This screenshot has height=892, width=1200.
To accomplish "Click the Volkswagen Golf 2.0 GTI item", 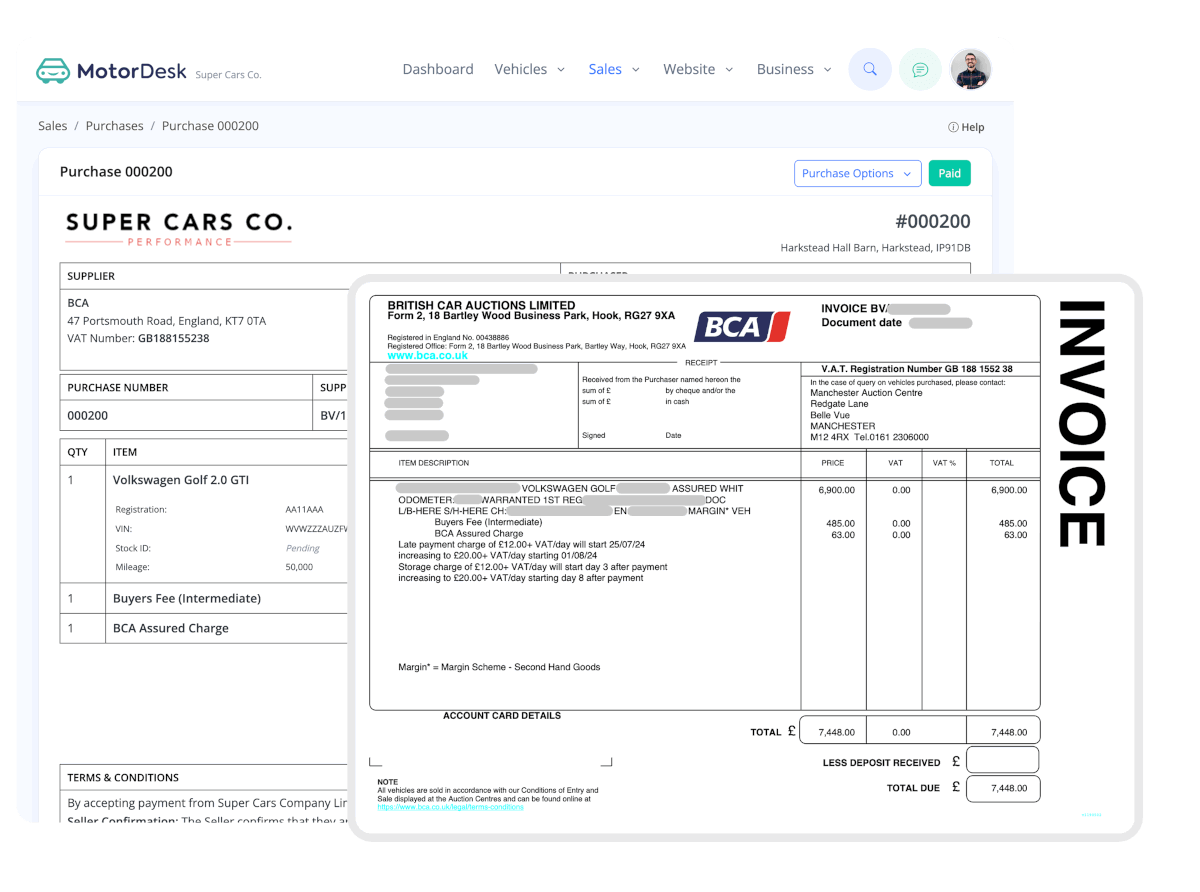I will click(181, 480).
